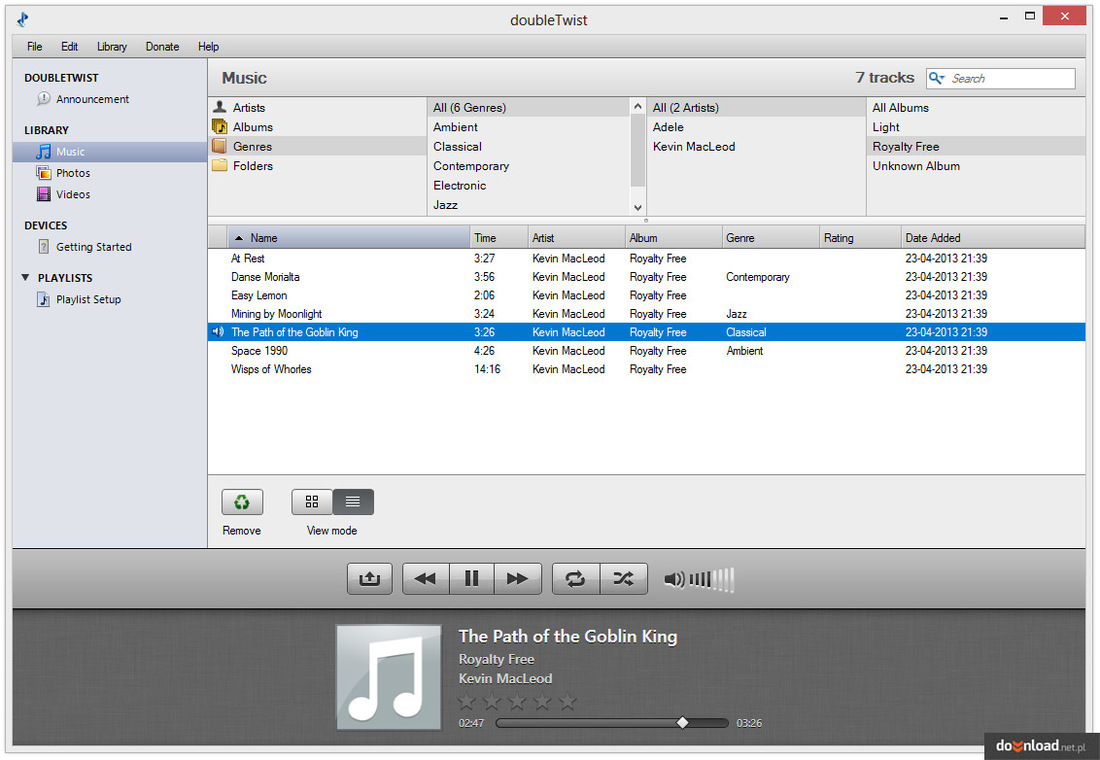1100x760 pixels.
Task: Select All (6 Genres) filter
Action: click(x=529, y=107)
